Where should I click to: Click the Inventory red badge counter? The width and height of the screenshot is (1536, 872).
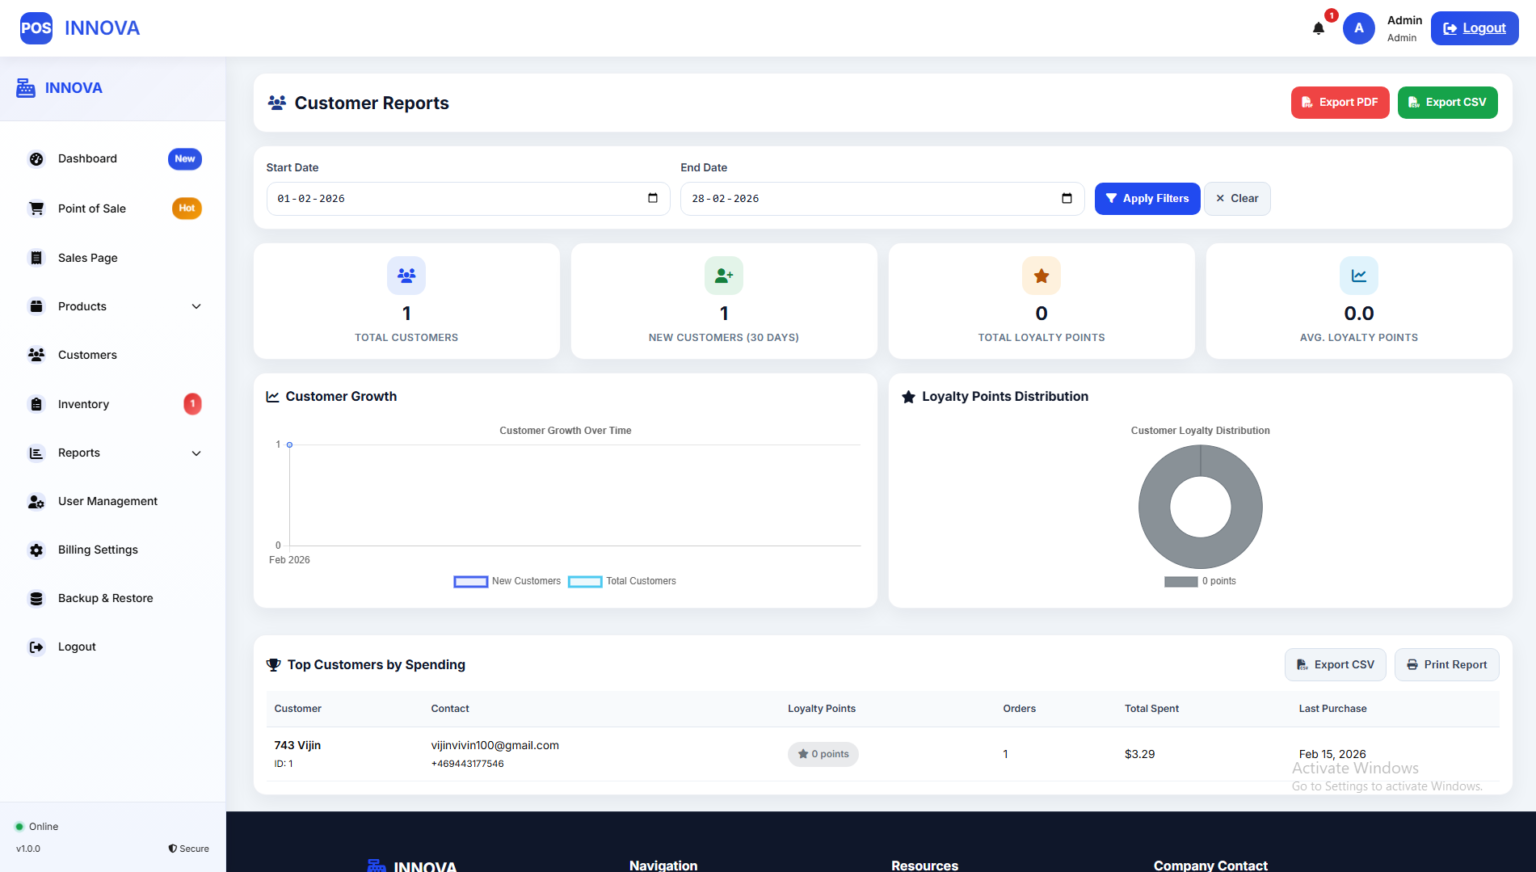(x=192, y=404)
